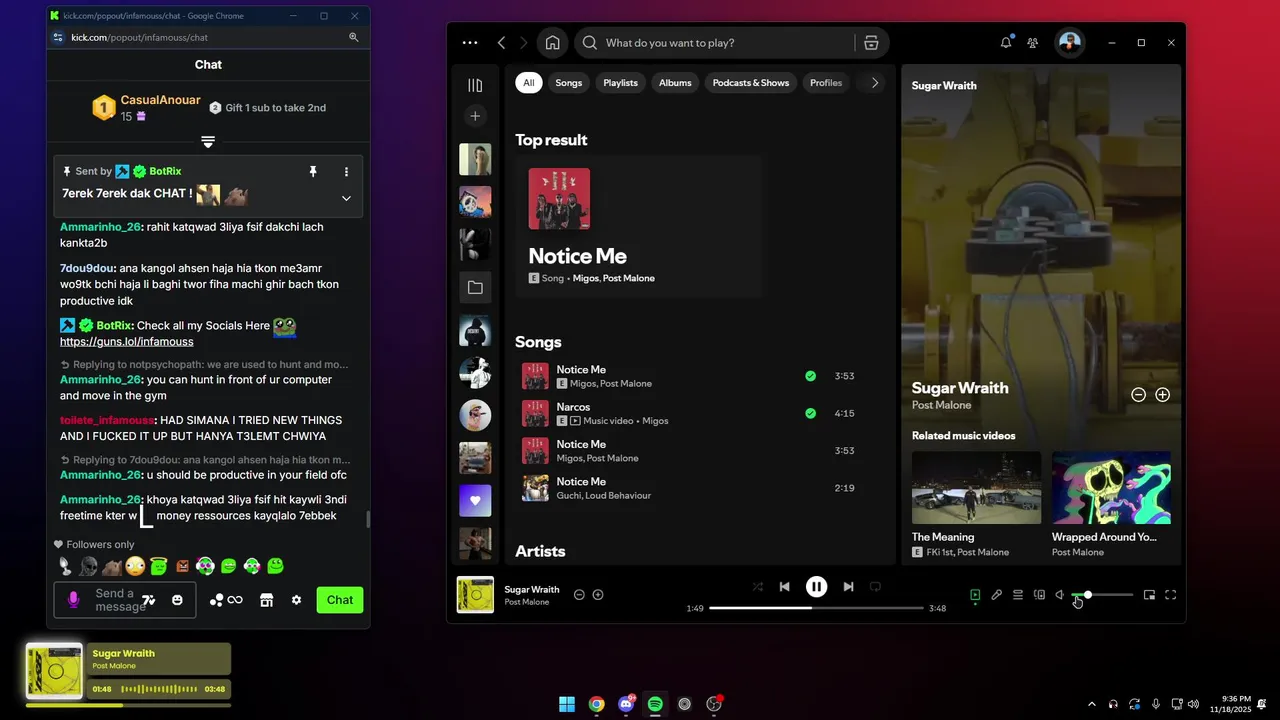Go back in Spotify navigation
This screenshot has width=1280, height=720.
[502, 43]
